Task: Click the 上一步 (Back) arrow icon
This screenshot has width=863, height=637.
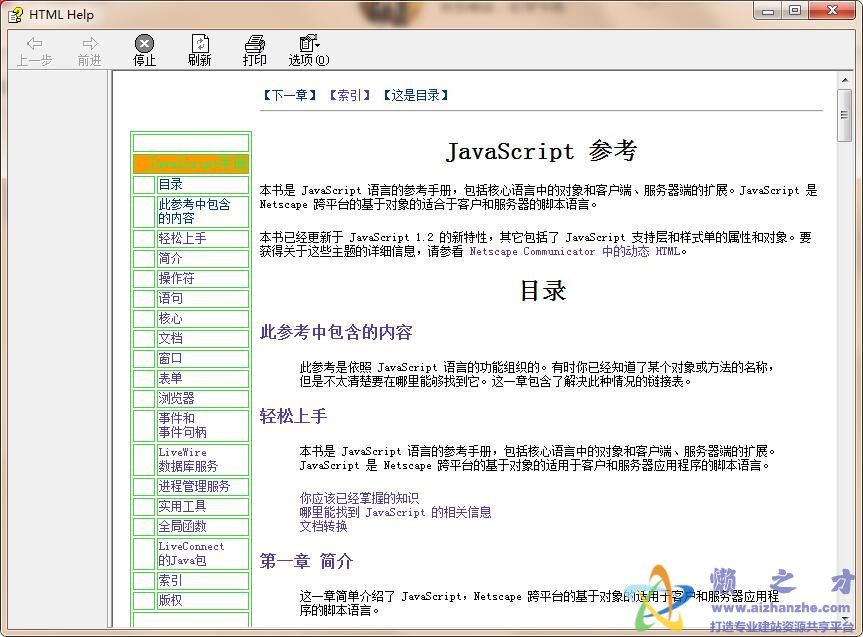Action: (34, 45)
